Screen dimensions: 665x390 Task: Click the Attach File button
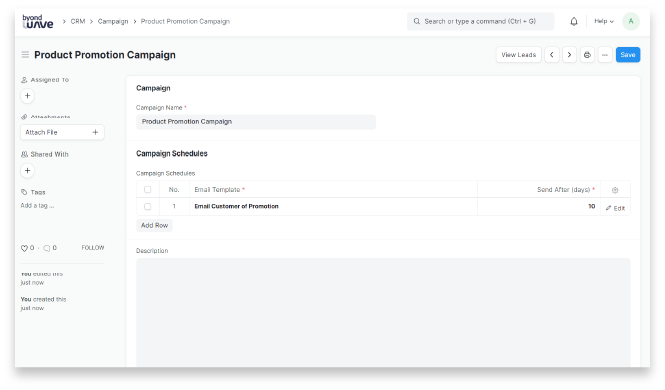[x=62, y=132]
